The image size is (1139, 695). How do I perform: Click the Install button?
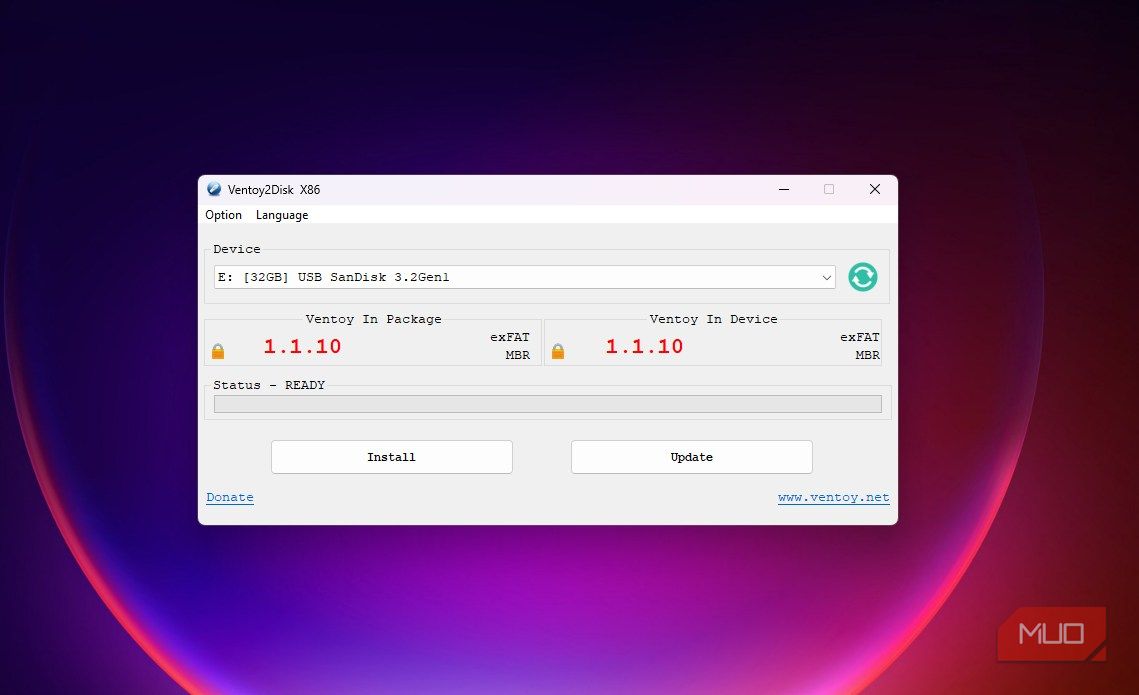tap(392, 457)
